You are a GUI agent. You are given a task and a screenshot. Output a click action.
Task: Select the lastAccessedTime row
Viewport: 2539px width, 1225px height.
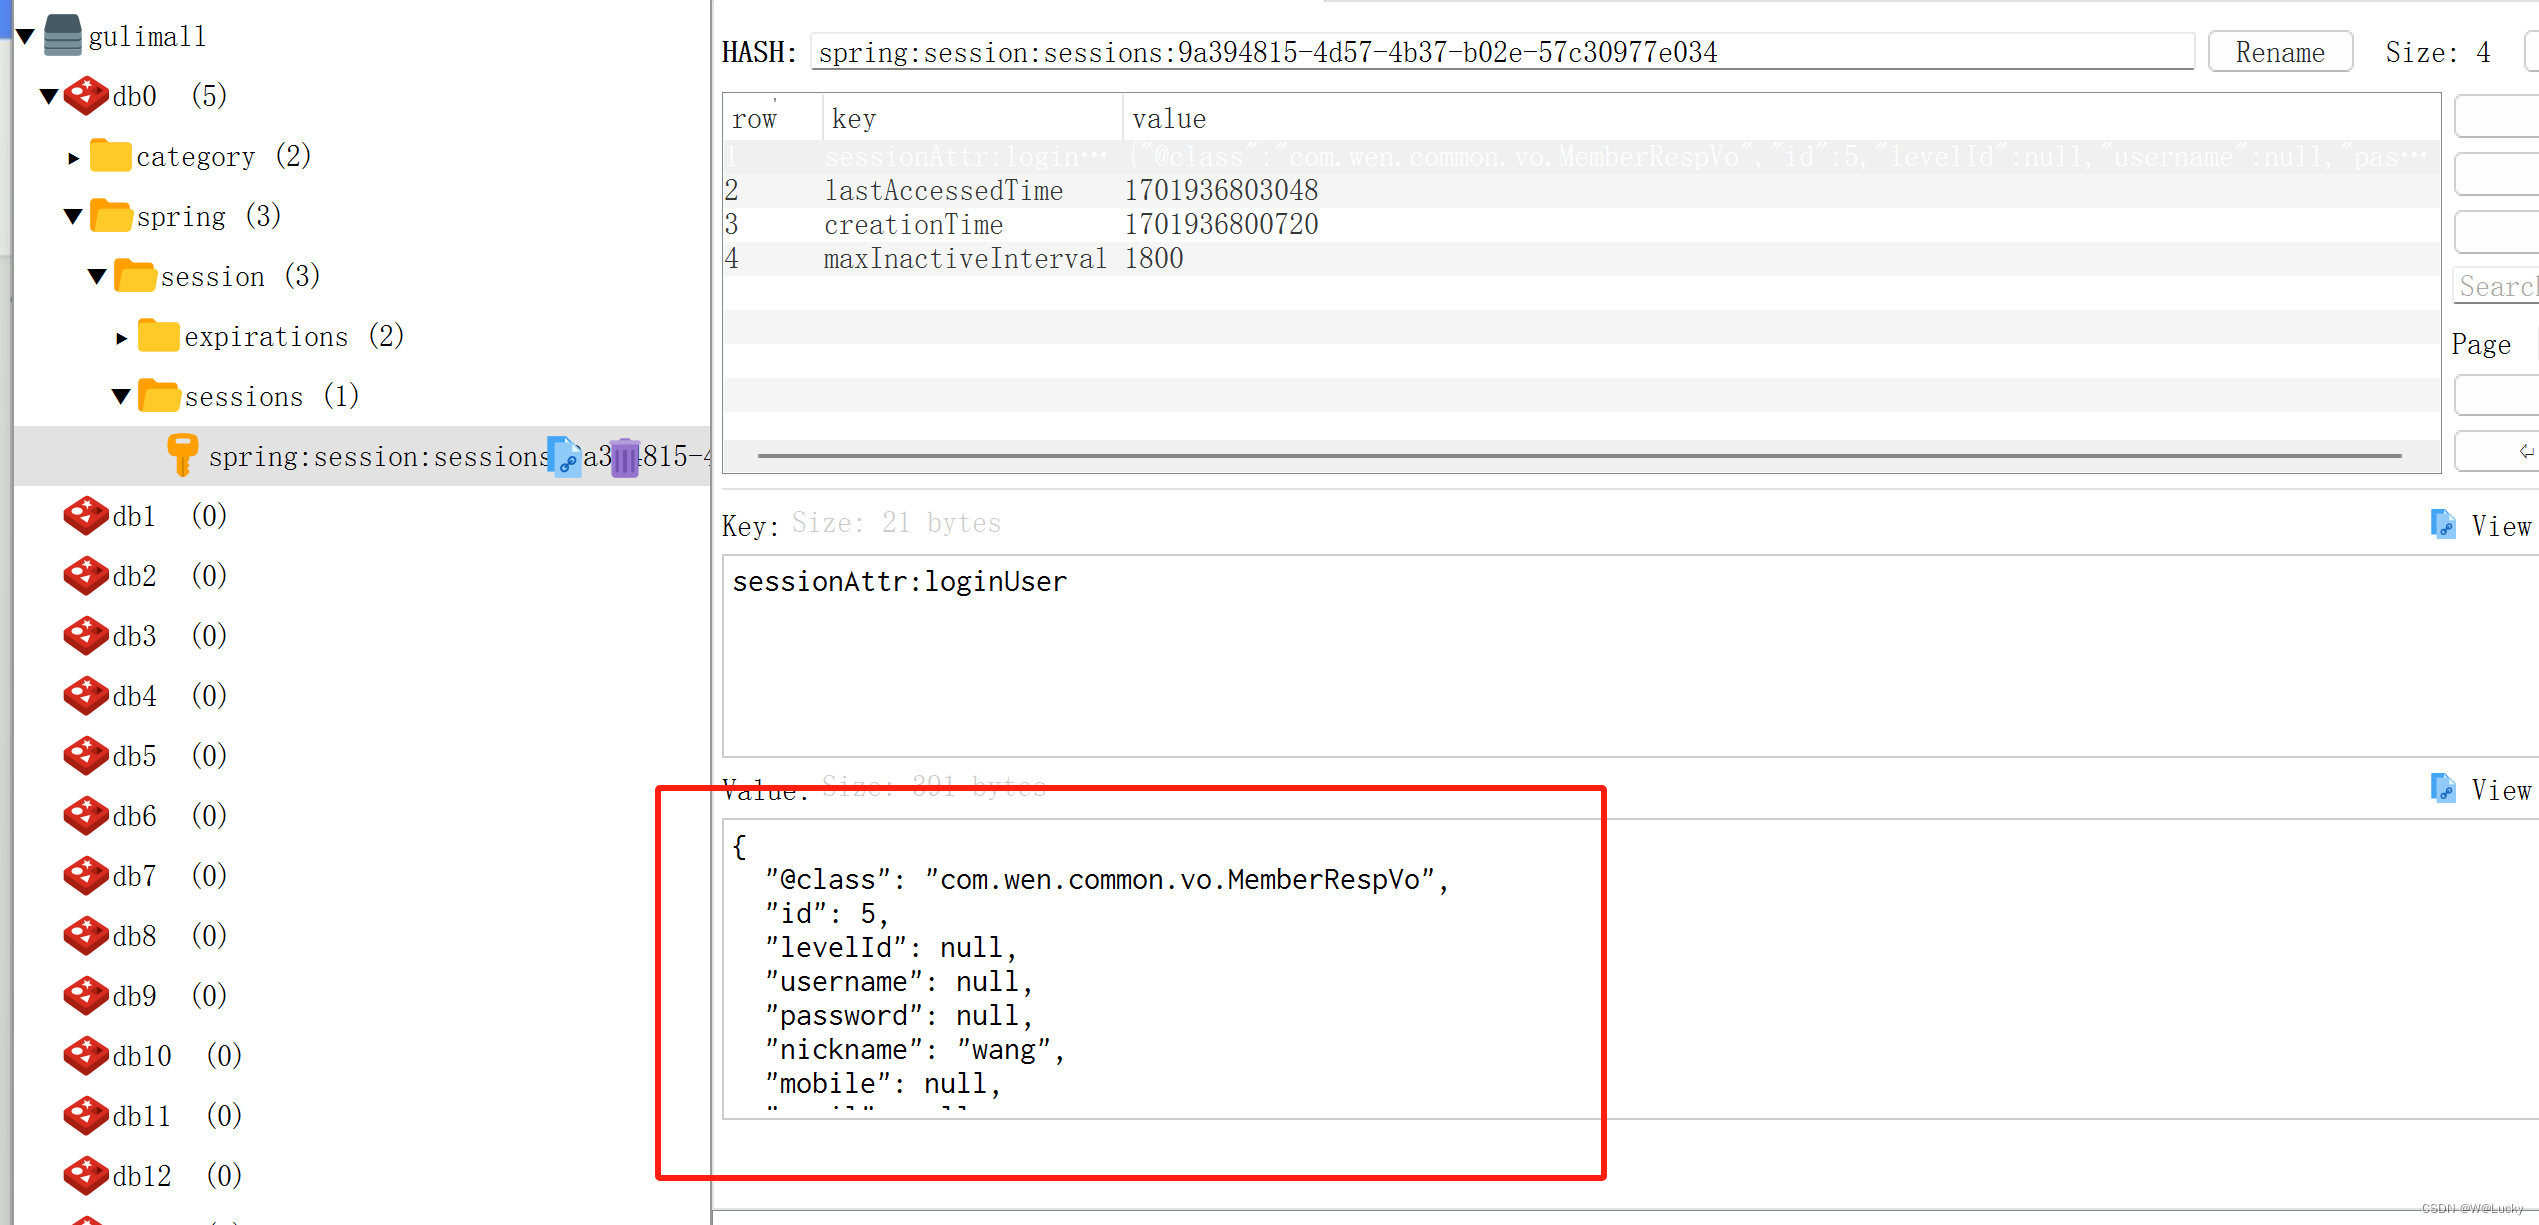943,191
